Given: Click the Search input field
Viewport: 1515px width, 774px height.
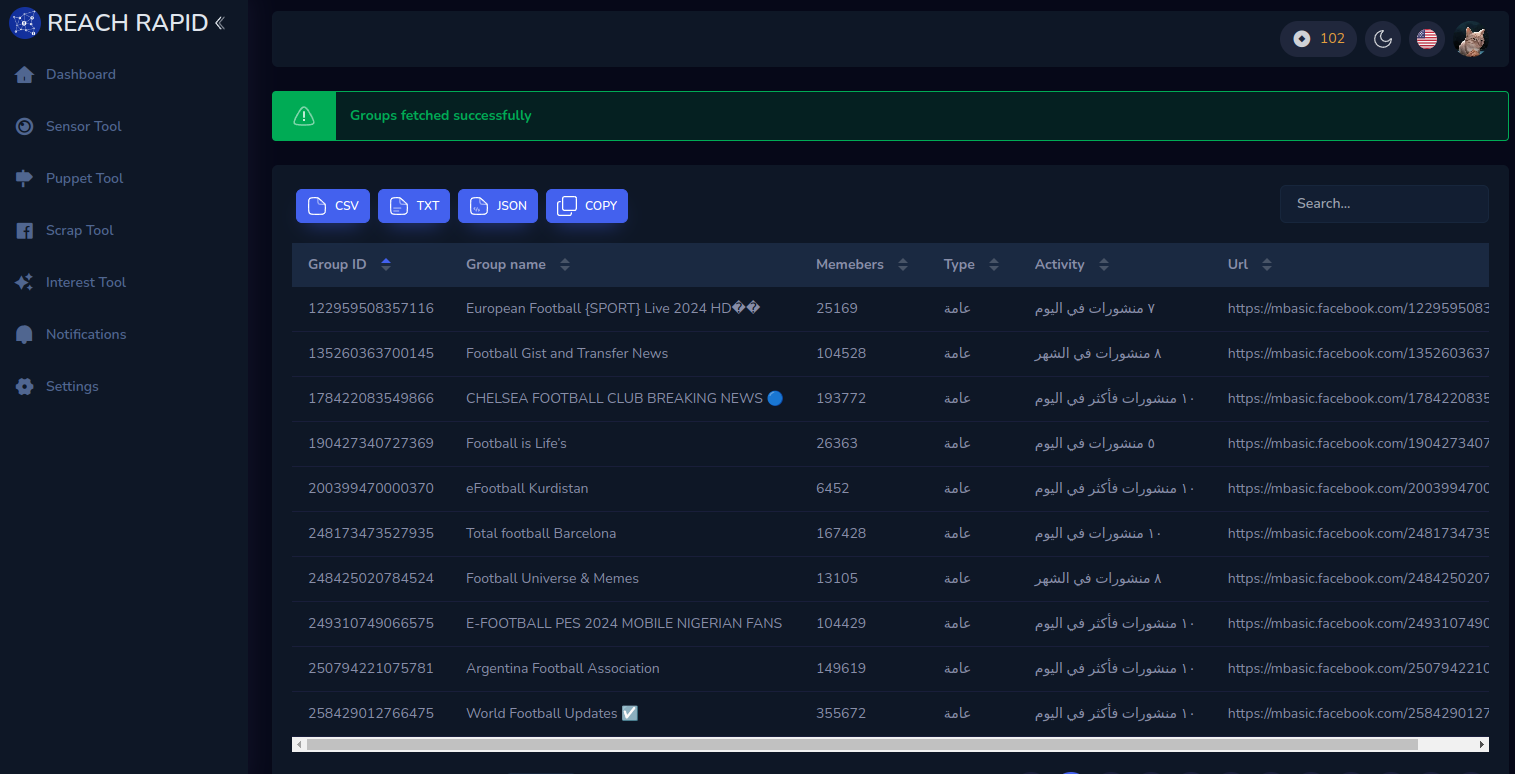Looking at the screenshot, I should point(1384,204).
